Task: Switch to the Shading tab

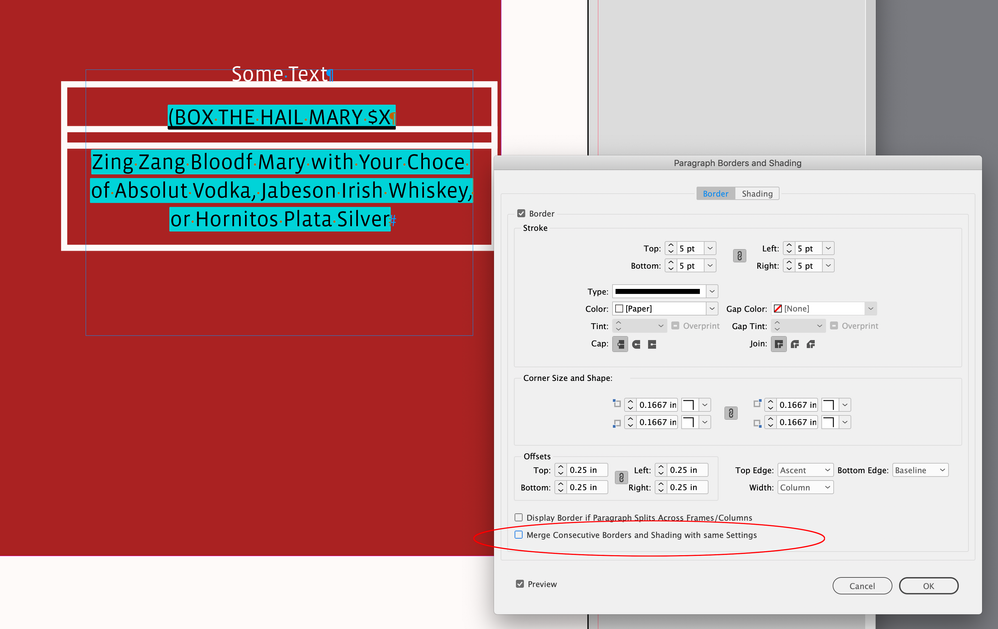Action: pos(757,194)
